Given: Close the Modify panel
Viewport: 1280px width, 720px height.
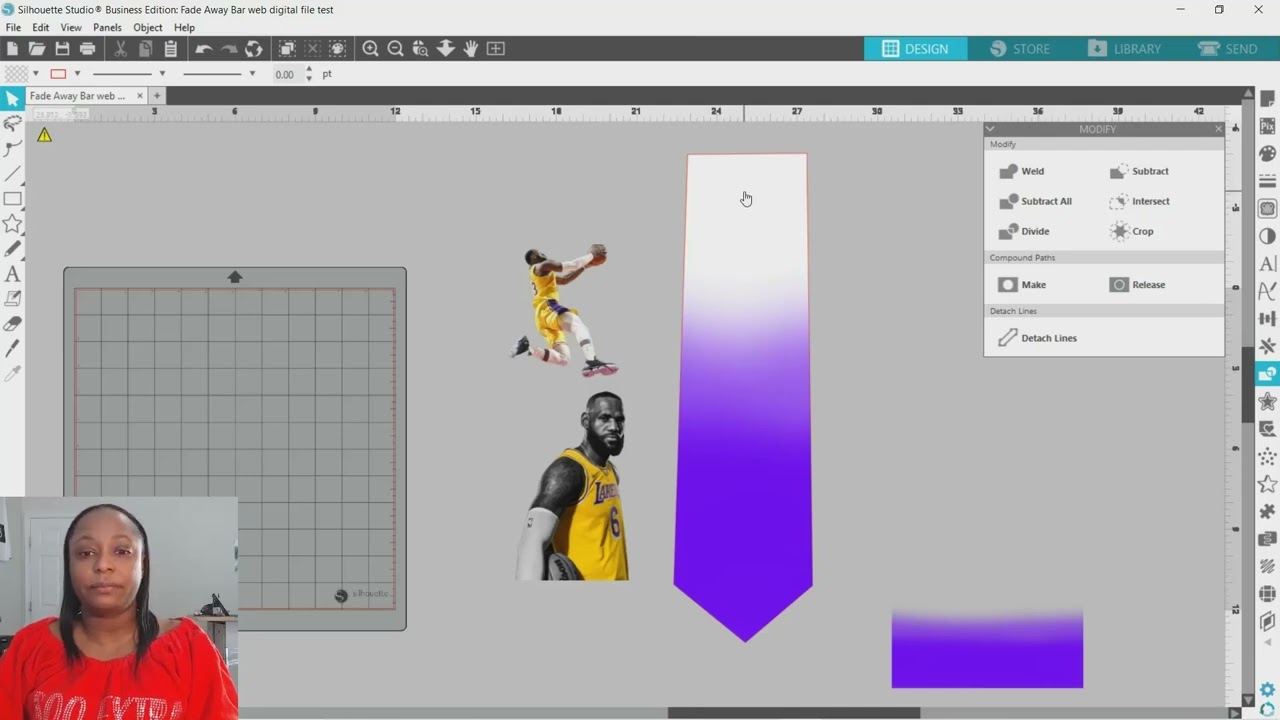Looking at the screenshot, I should click(x=1218, y=129).
